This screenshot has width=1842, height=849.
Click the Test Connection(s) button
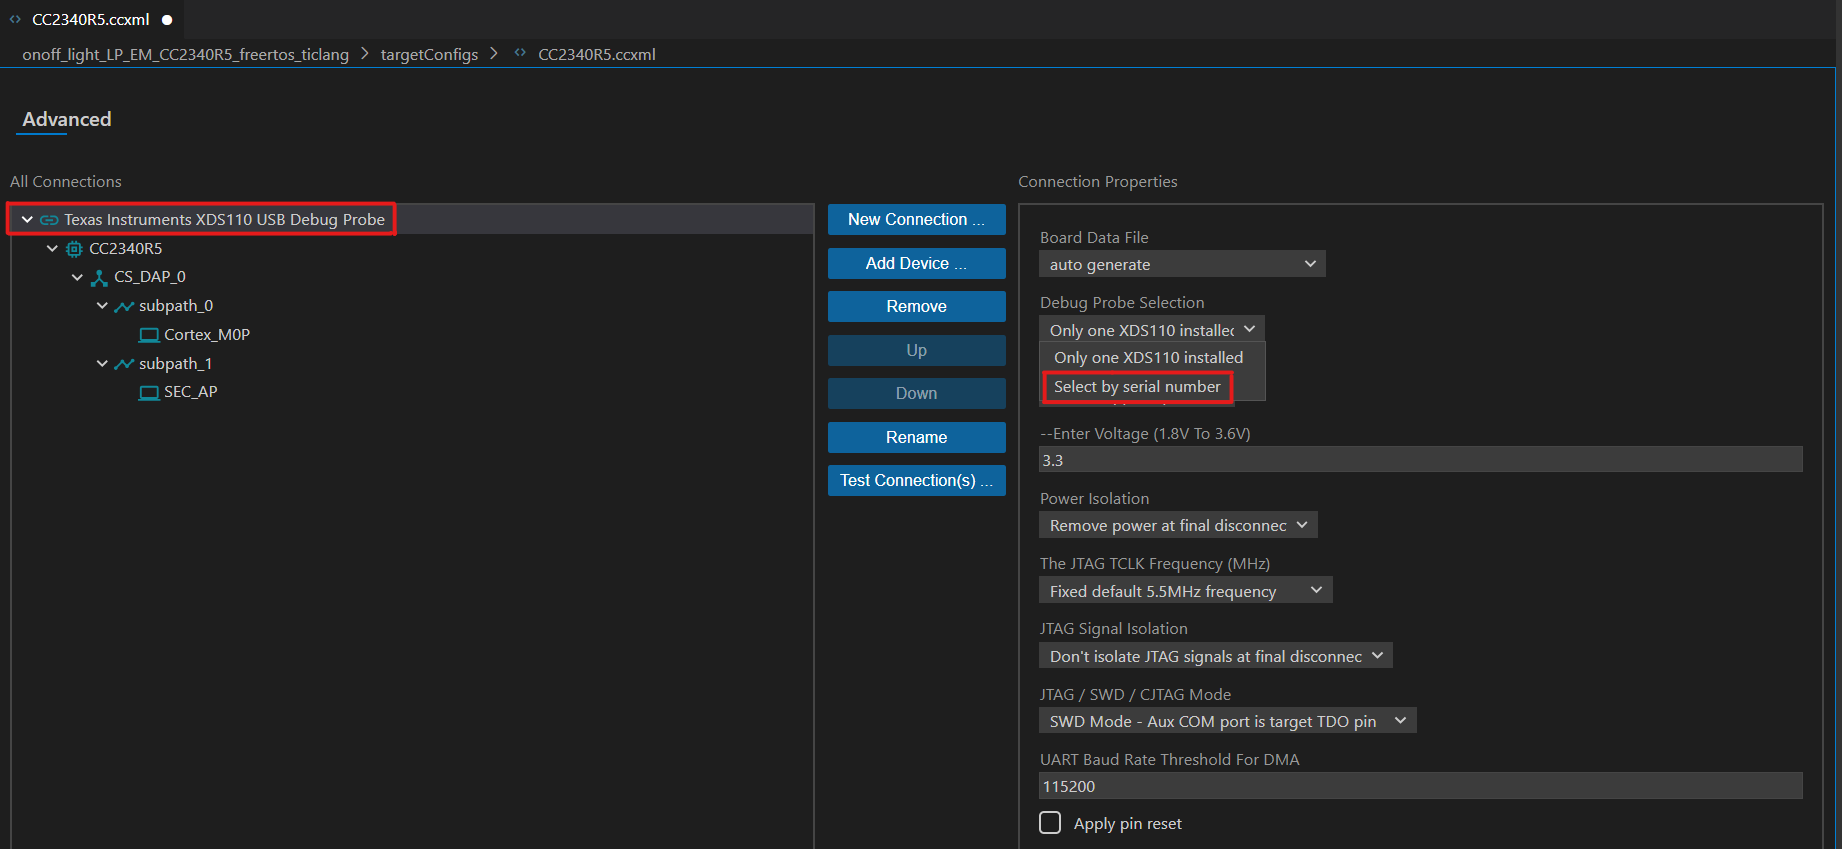coord(916,480)
